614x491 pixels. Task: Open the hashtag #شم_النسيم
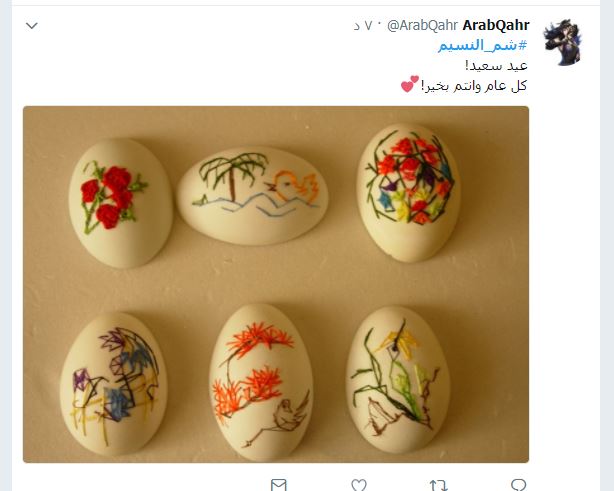[x=482, y=45]
